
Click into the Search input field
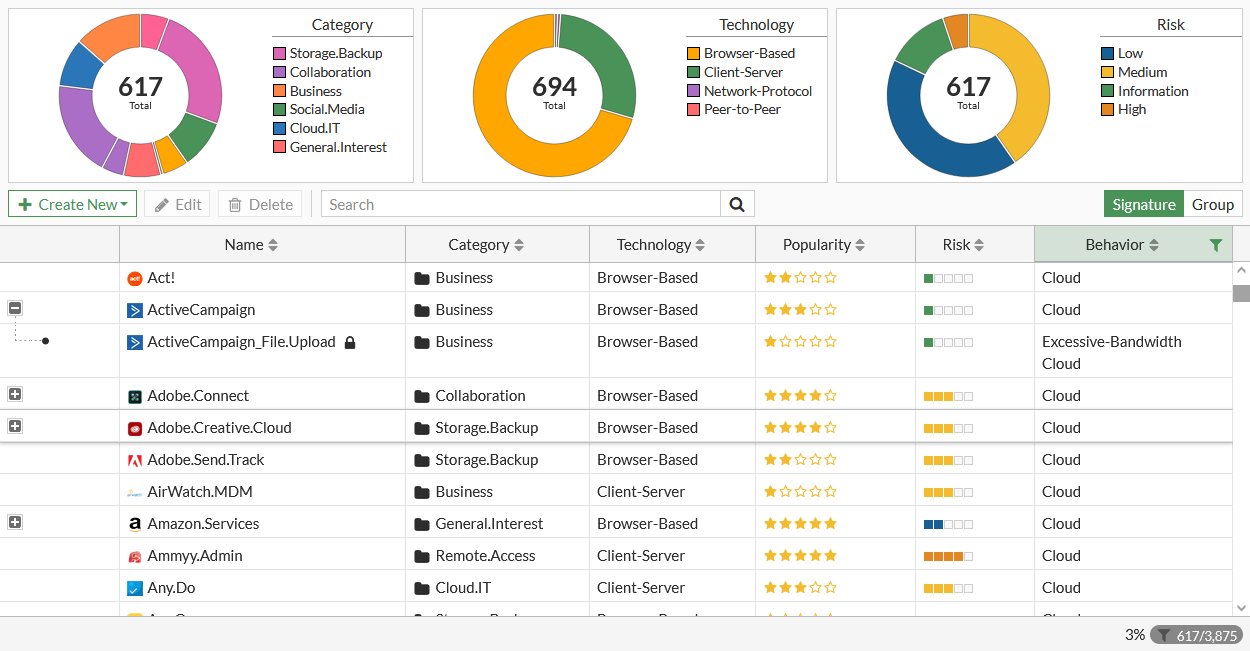[x=520, y=204]
